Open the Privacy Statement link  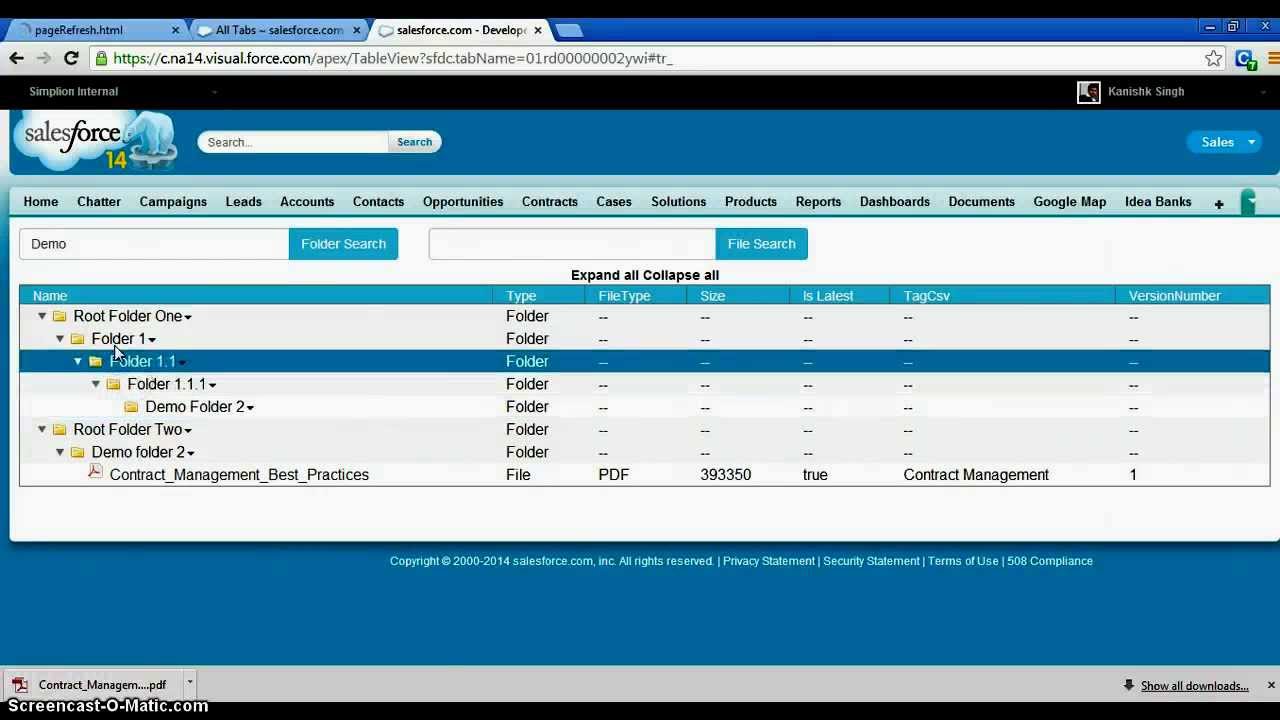769,561
